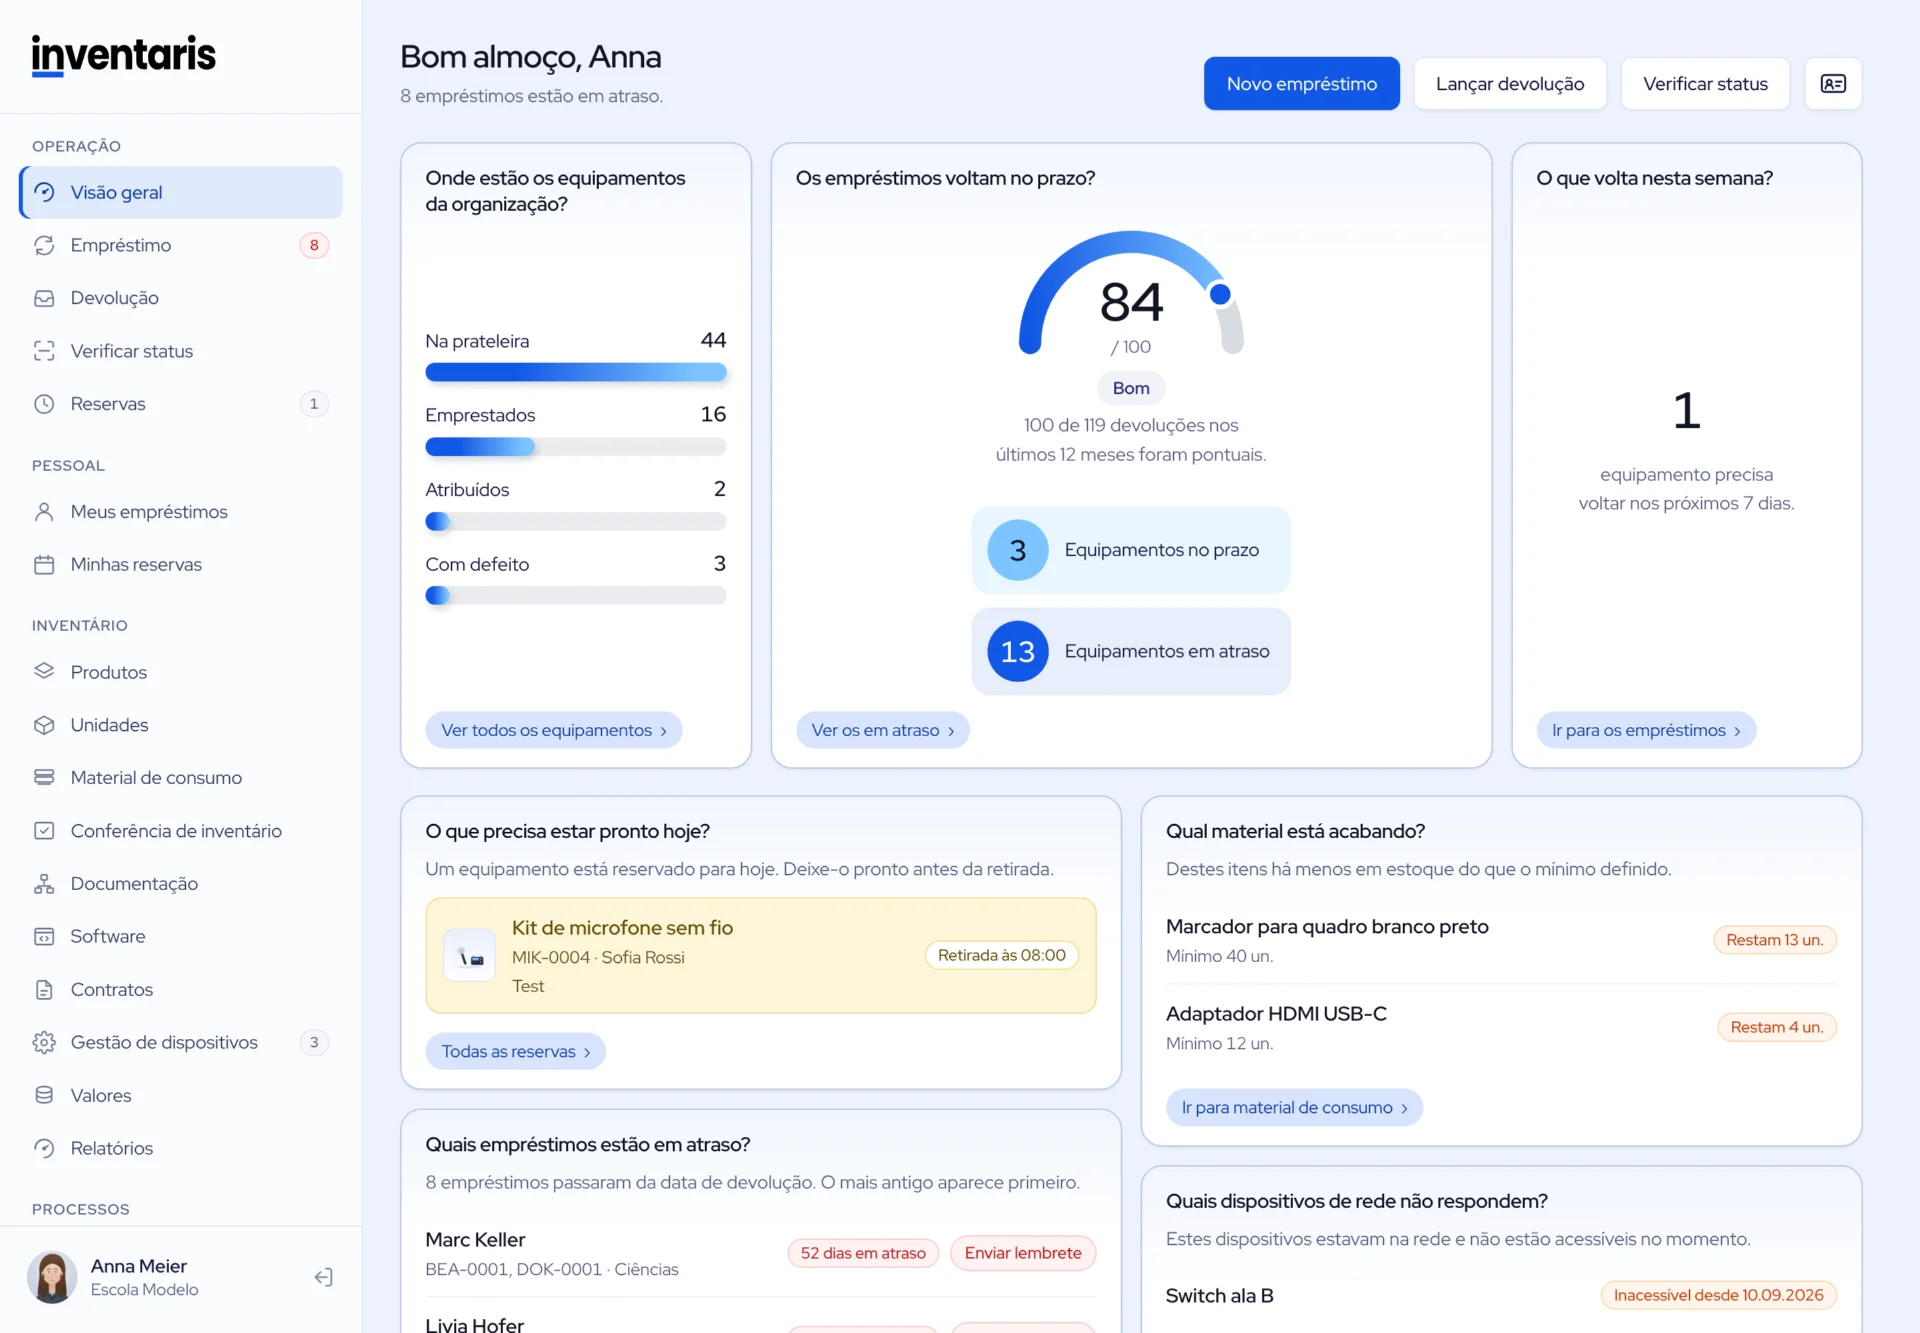The width and height of the screenshot is (1920, 1333).
Task: Click the ID card icon button in header
Action: point(1833,84)
